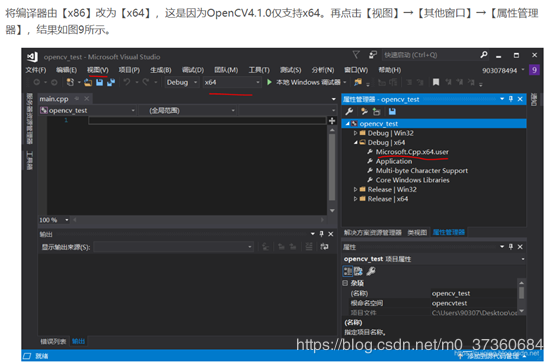The height and width of the screenshot is (364, 554).
Task: Select the Application property sheet
Action: coord(394,161)
